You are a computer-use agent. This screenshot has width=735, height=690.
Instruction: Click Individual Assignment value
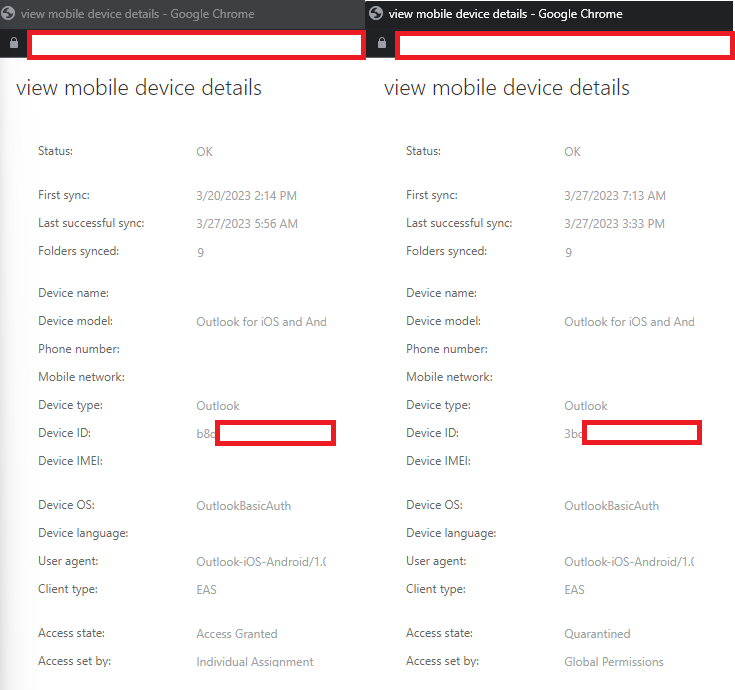point(255,662)
